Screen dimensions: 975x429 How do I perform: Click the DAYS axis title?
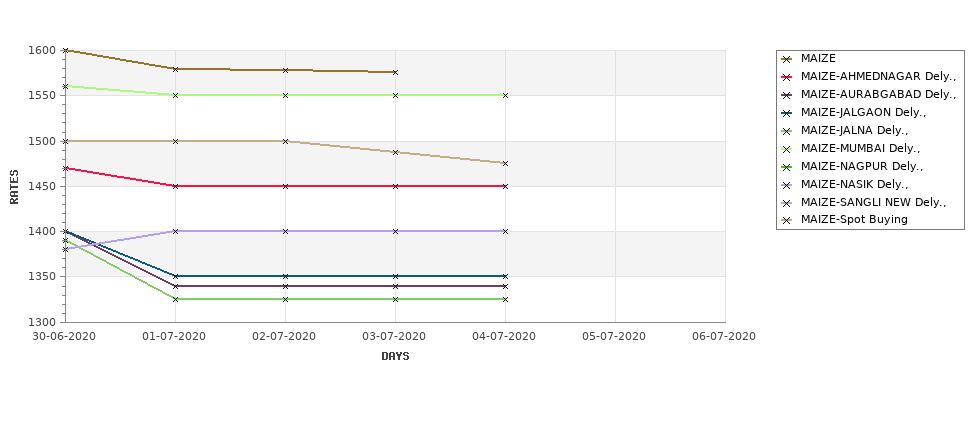pos(395,356)
